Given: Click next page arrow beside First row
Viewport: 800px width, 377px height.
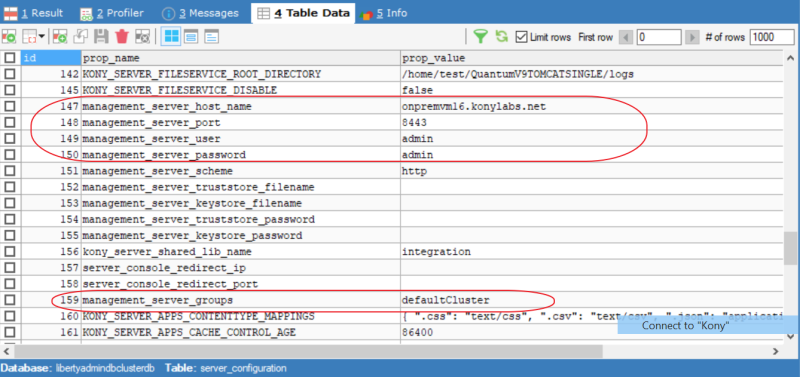Looking at the screenshot, I should (x=692, y=37).
